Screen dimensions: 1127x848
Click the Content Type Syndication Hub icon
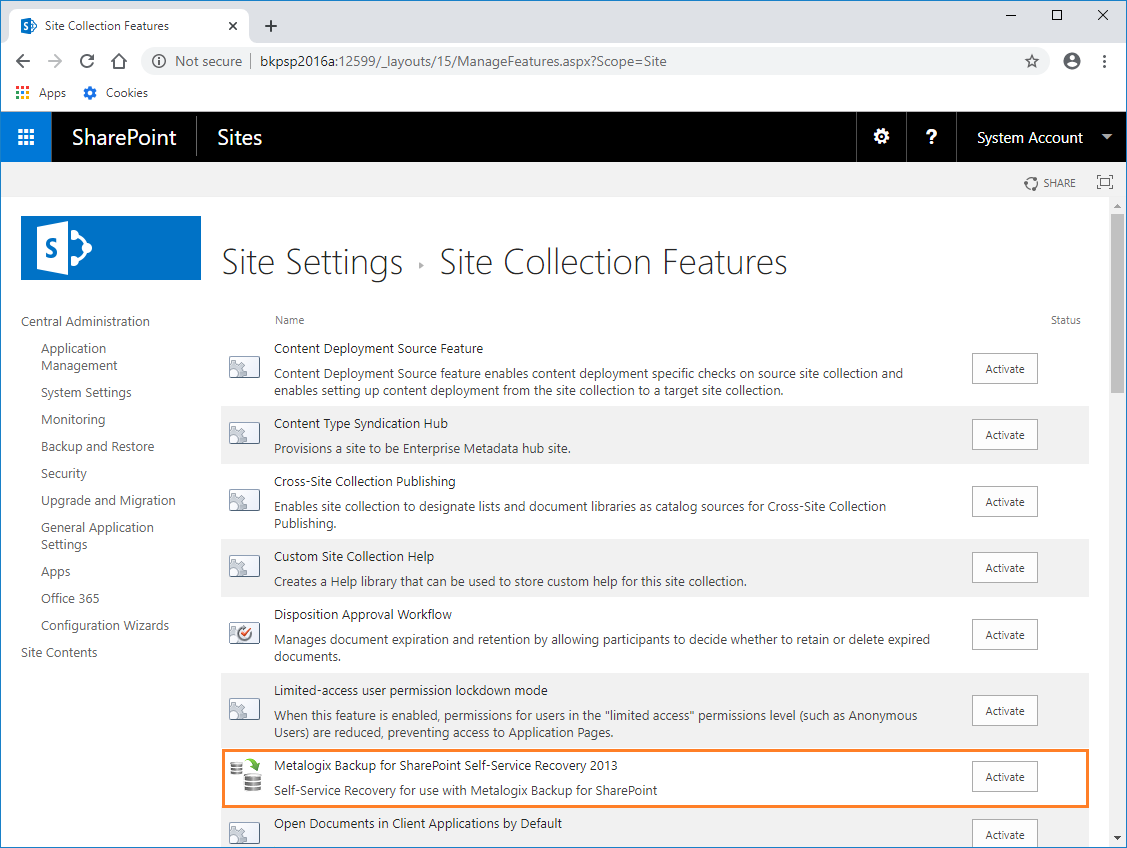[x=244, y=433]
